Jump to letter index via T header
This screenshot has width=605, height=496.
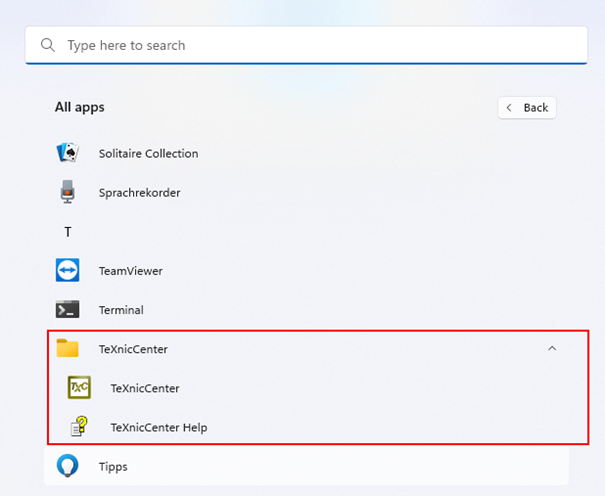tap(68, 232)
